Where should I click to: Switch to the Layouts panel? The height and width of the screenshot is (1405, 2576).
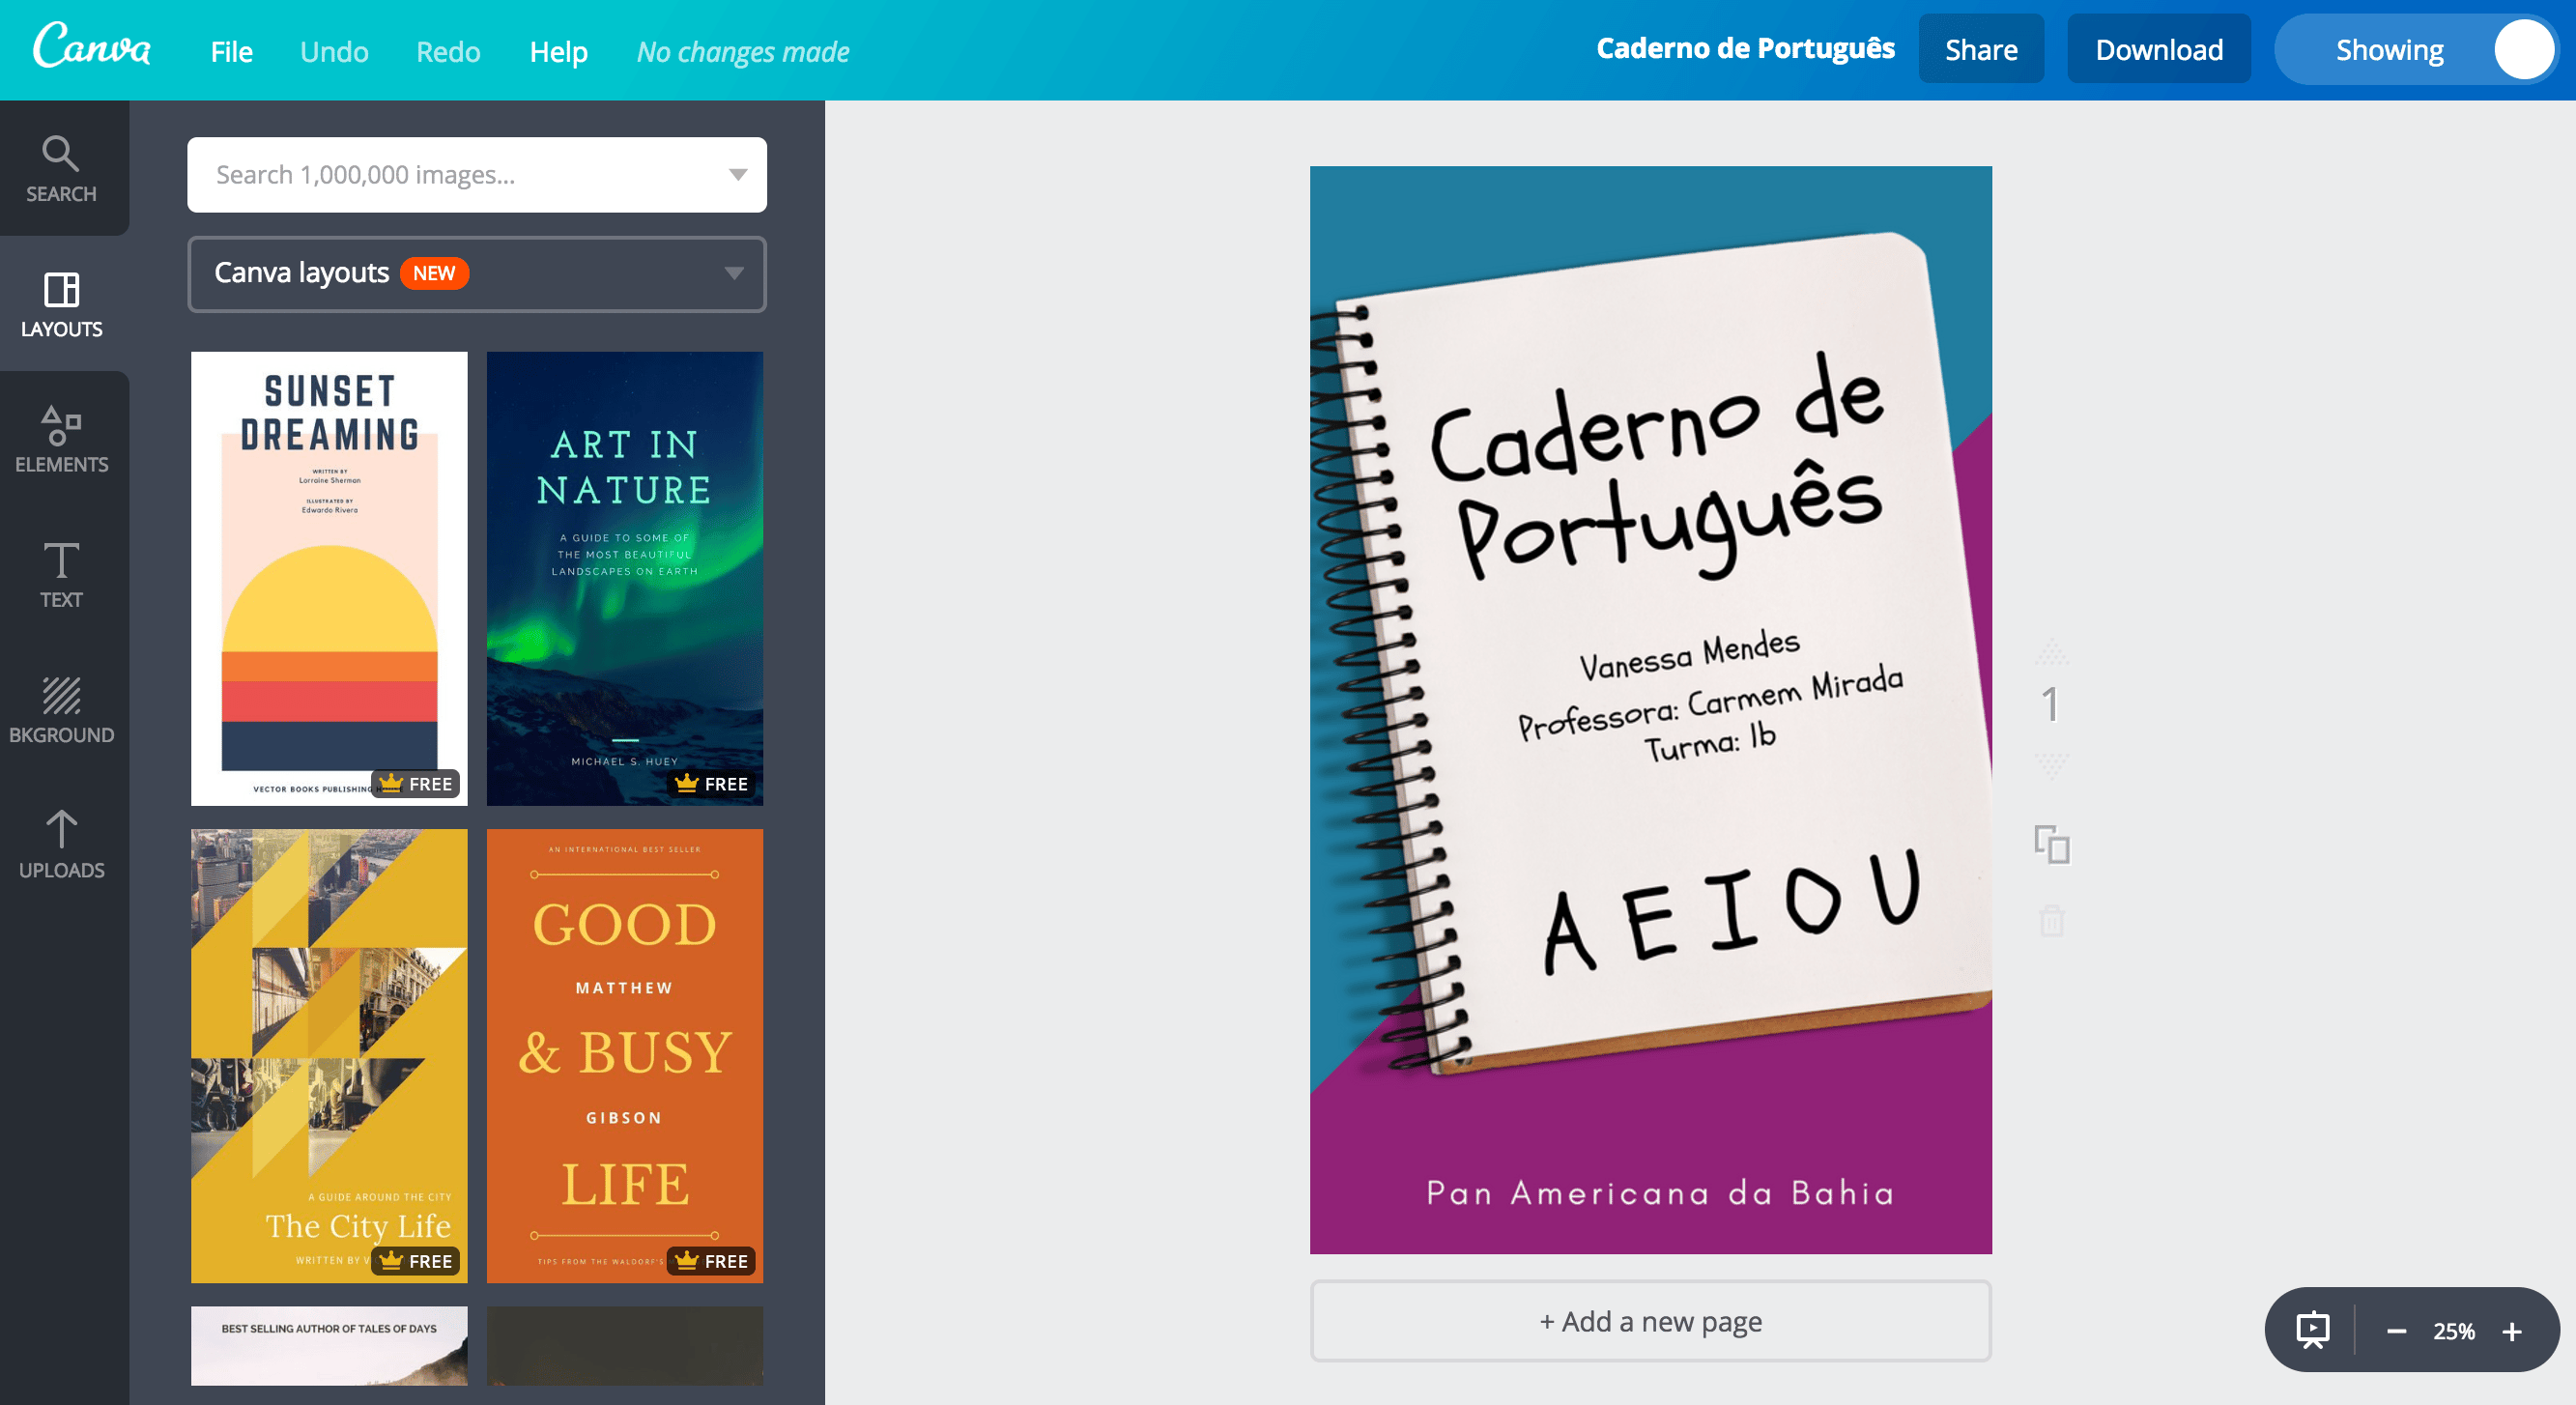tap(62, 303)
